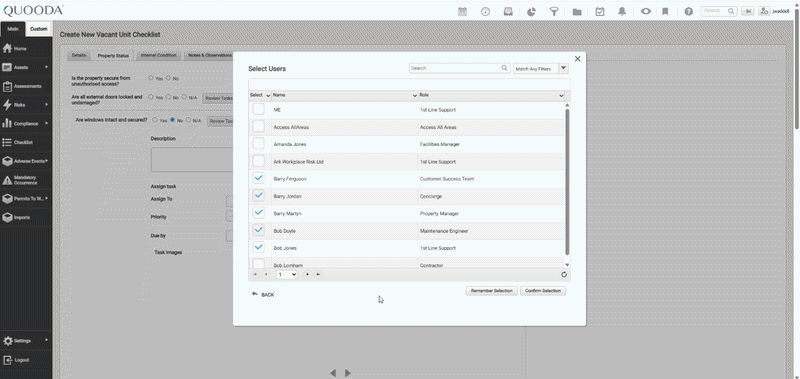Click the notifications bell icon

[622, 11]
